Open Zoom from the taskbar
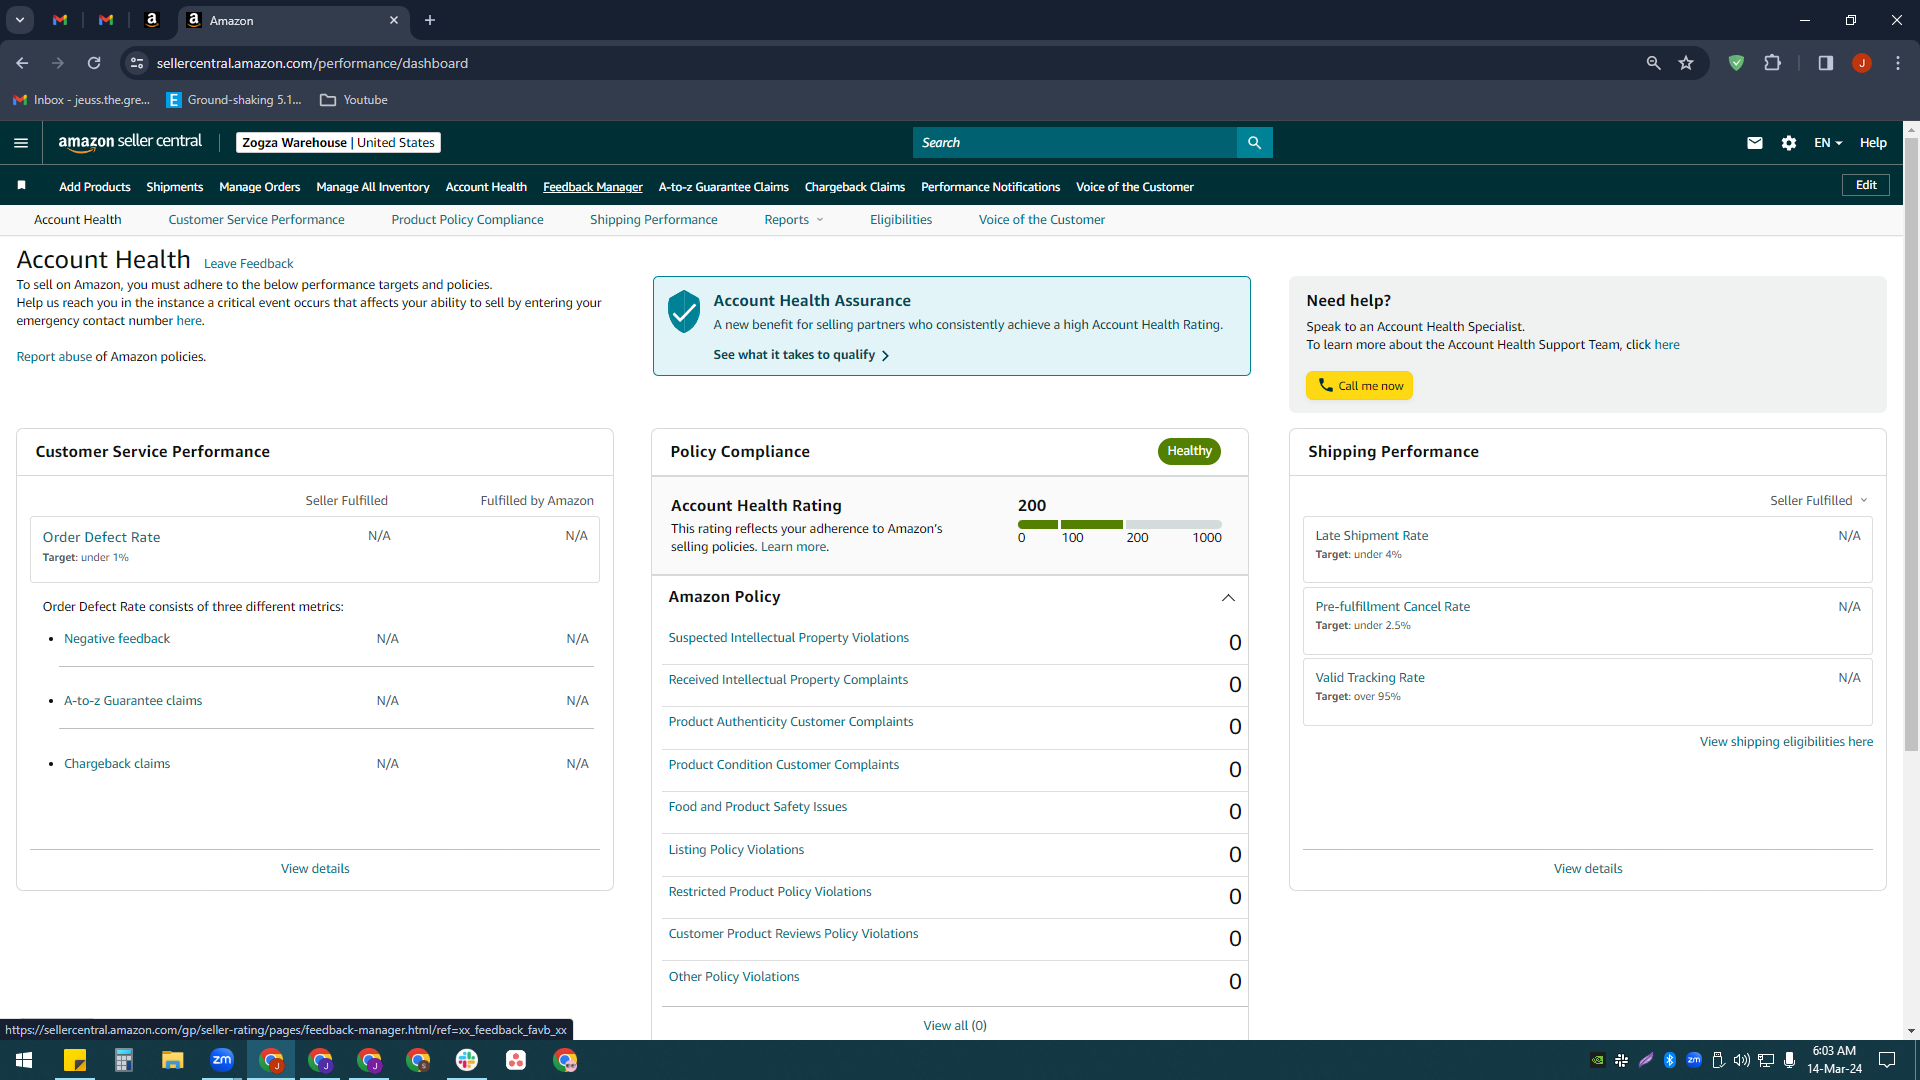The height and width of the screenshot is (1080, 1920). pyautogui.click(x=222, y=1060)
